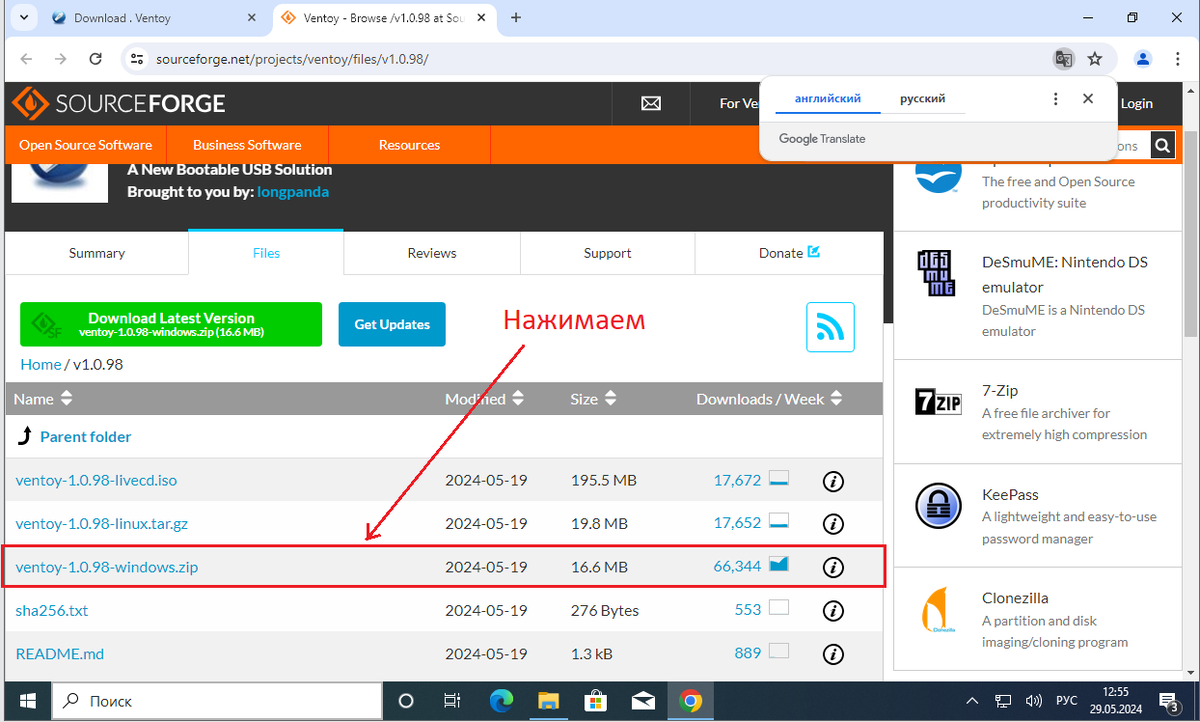
Task: Open longpanda author link
Action: (x=293, y=191)
